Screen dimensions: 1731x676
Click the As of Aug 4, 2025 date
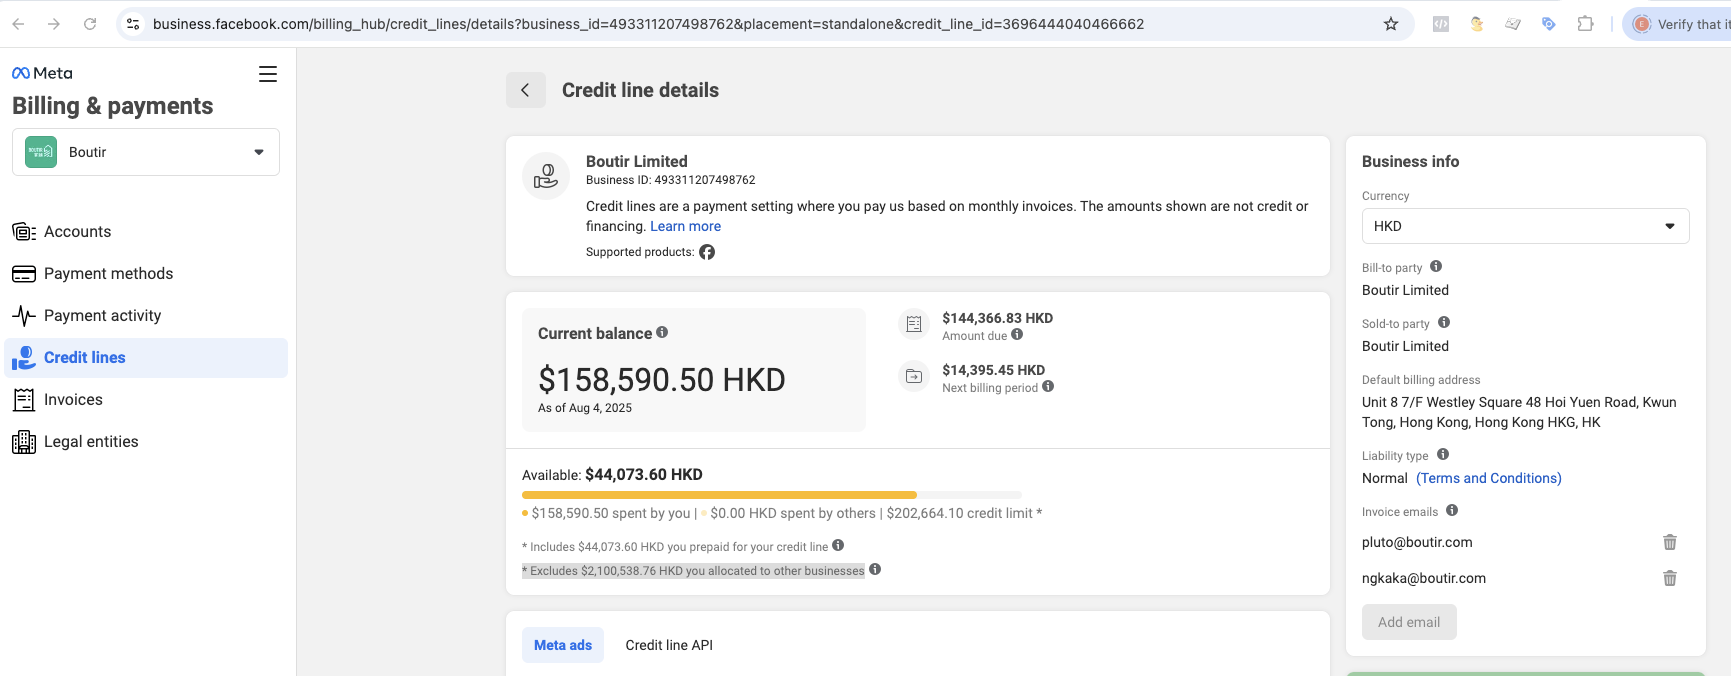pyautogui.click(x=585, y=408)
